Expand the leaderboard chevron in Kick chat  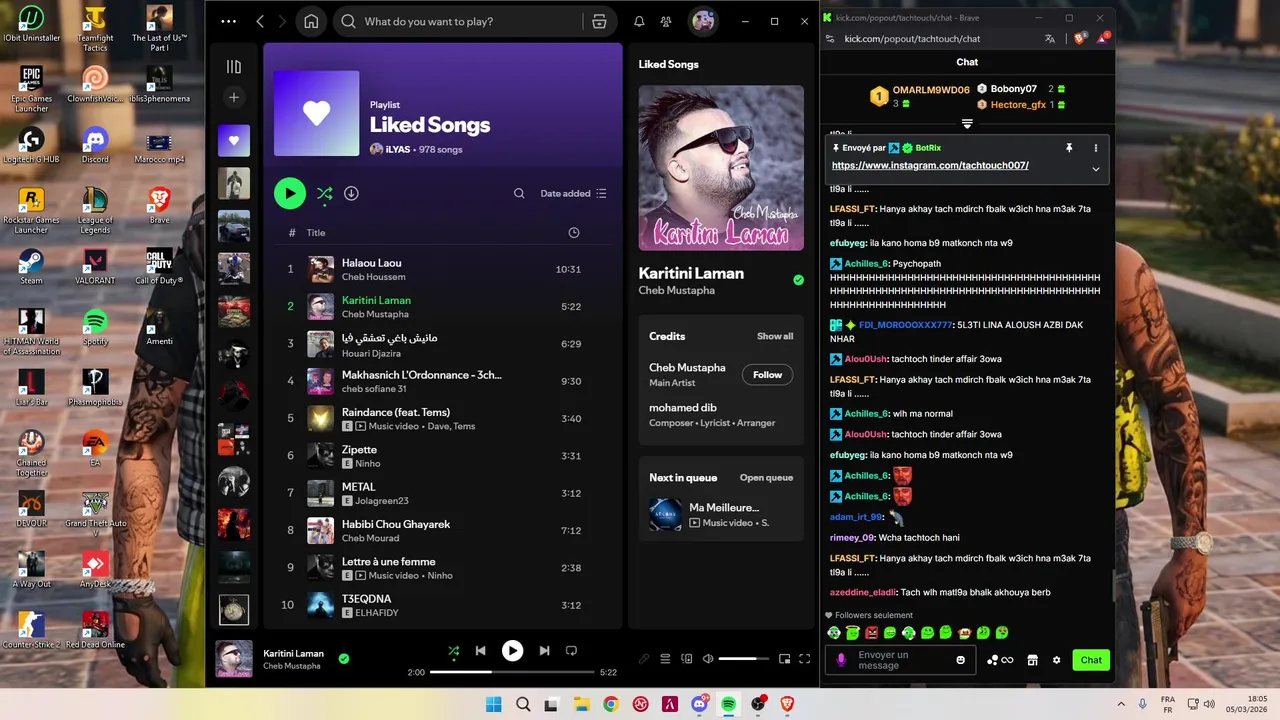(967, 124)
